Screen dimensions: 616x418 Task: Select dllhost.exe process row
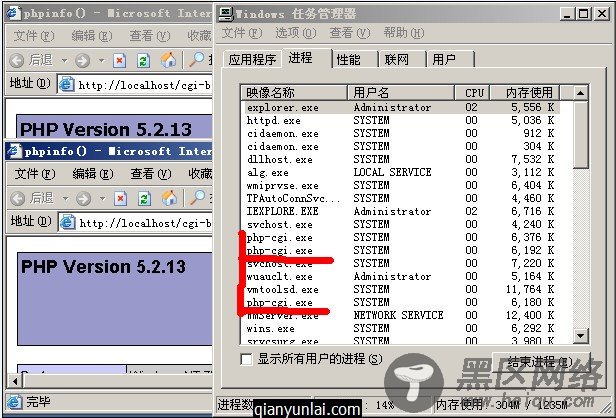[x=401, y=159]
